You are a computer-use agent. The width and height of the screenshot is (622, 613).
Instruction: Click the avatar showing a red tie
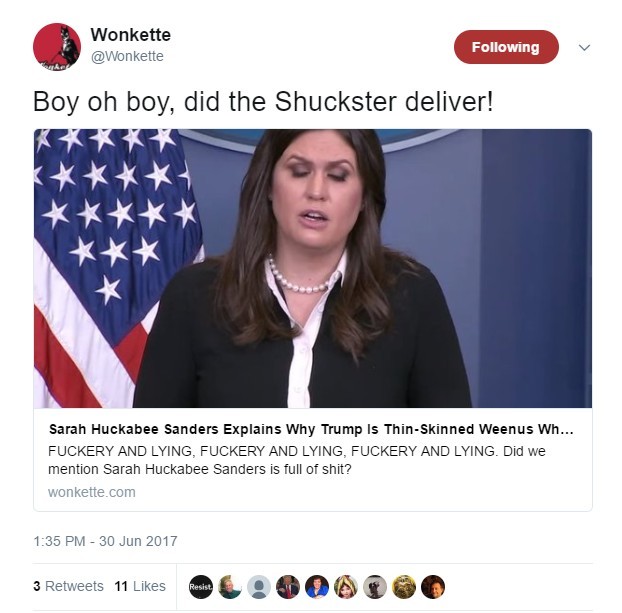click(x=288, y=586)
